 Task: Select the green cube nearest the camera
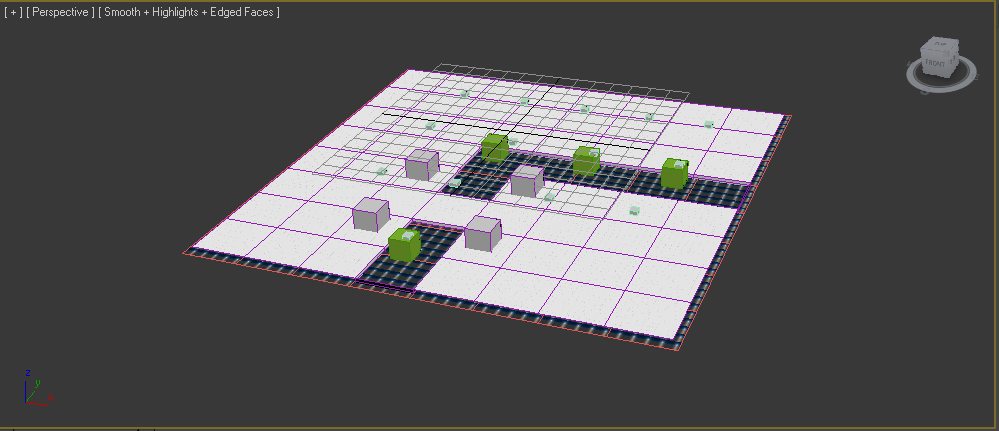point(404,245)
